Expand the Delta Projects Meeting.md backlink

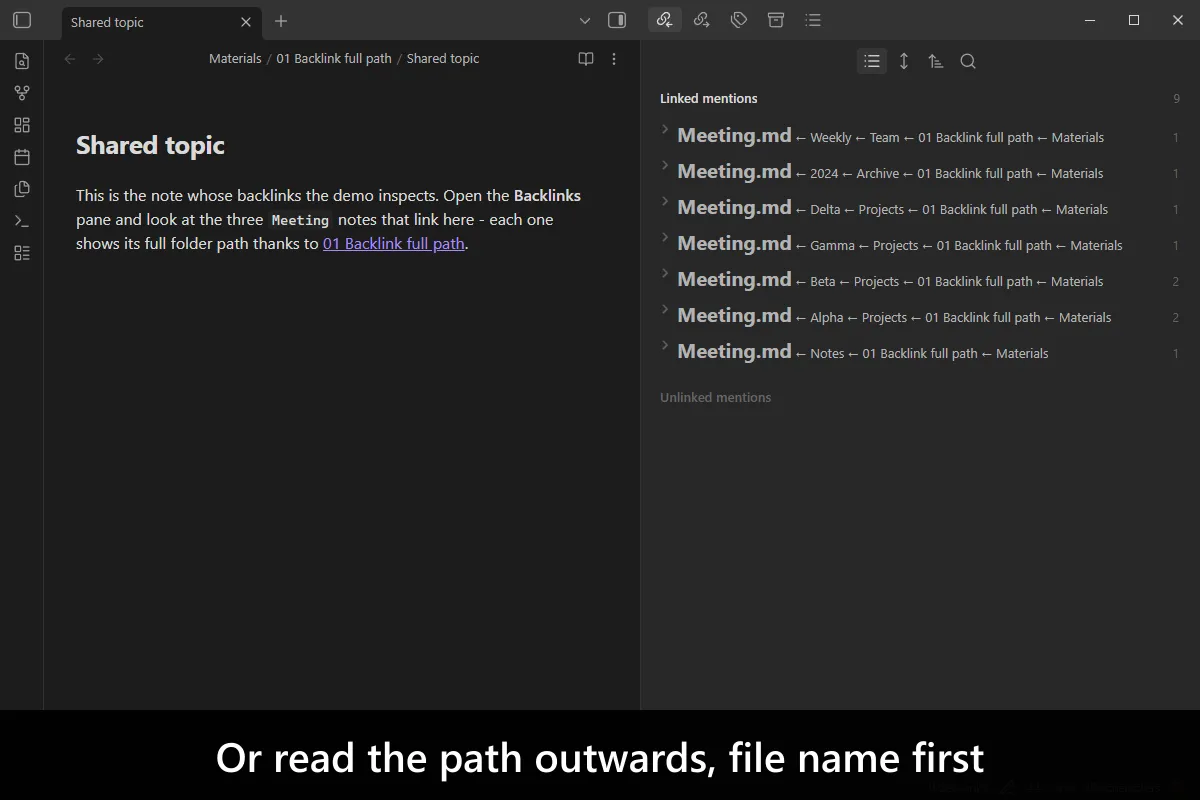pyautogui.click(x=665, y=202)
